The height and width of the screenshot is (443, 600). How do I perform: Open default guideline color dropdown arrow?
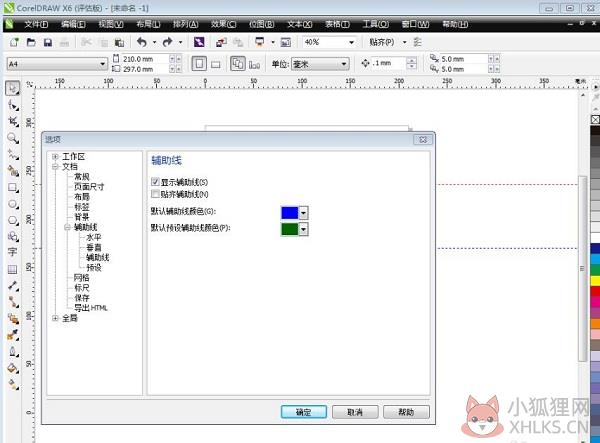(303, 213)
